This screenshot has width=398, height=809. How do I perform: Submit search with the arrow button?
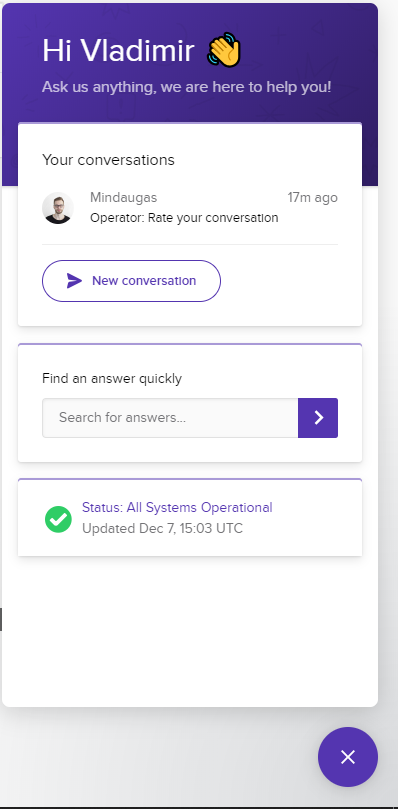(318, 417)
